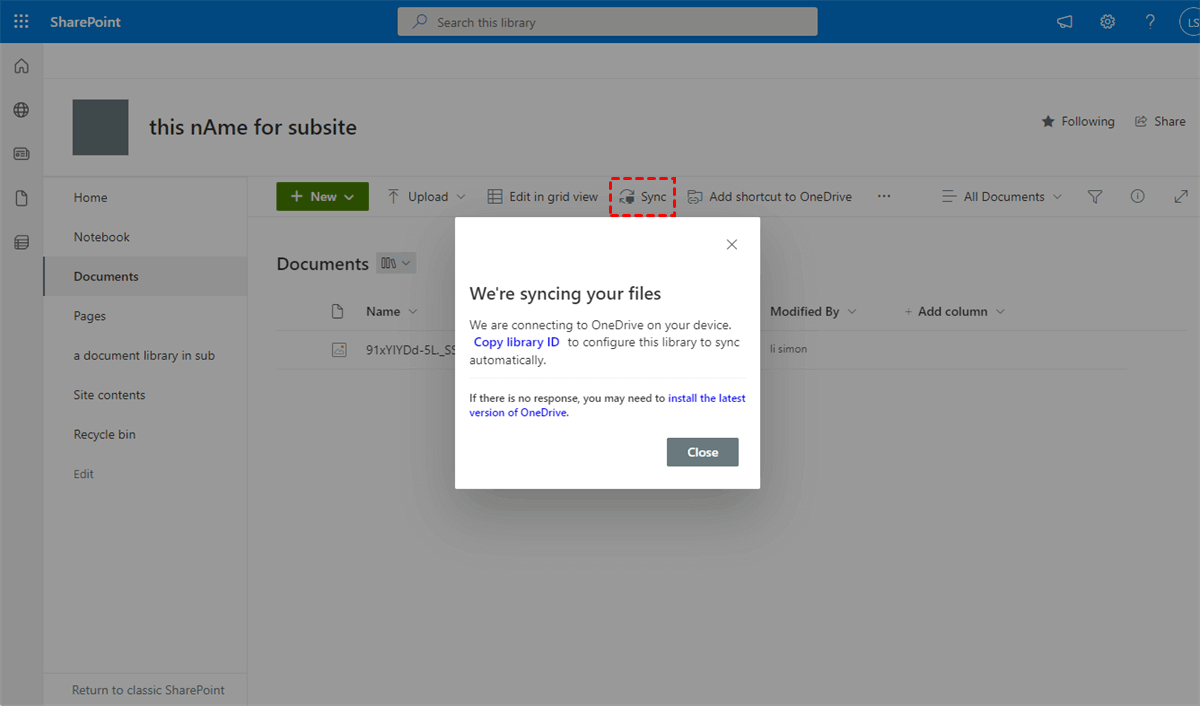Click the Add shortcut to OneDrive icon

coord(693,196)
